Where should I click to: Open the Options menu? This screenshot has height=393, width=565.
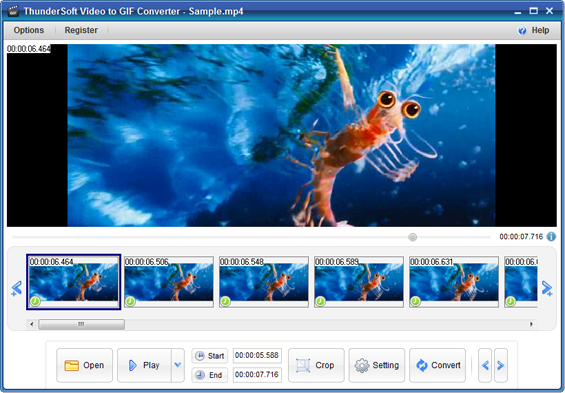tap(29, 30)
